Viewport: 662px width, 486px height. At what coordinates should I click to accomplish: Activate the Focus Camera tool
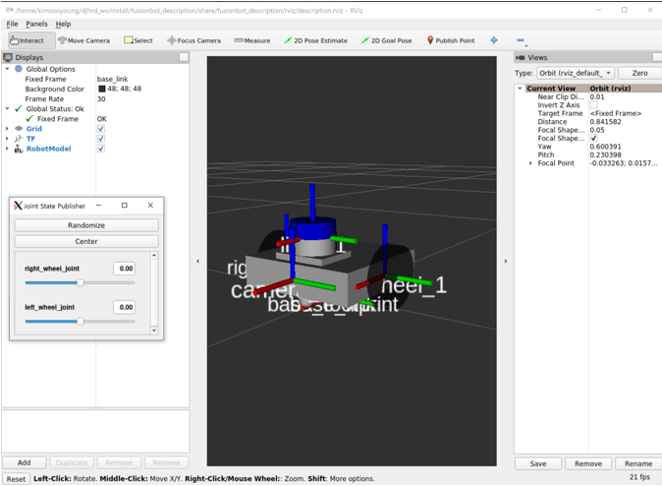(x=194, y=41)
